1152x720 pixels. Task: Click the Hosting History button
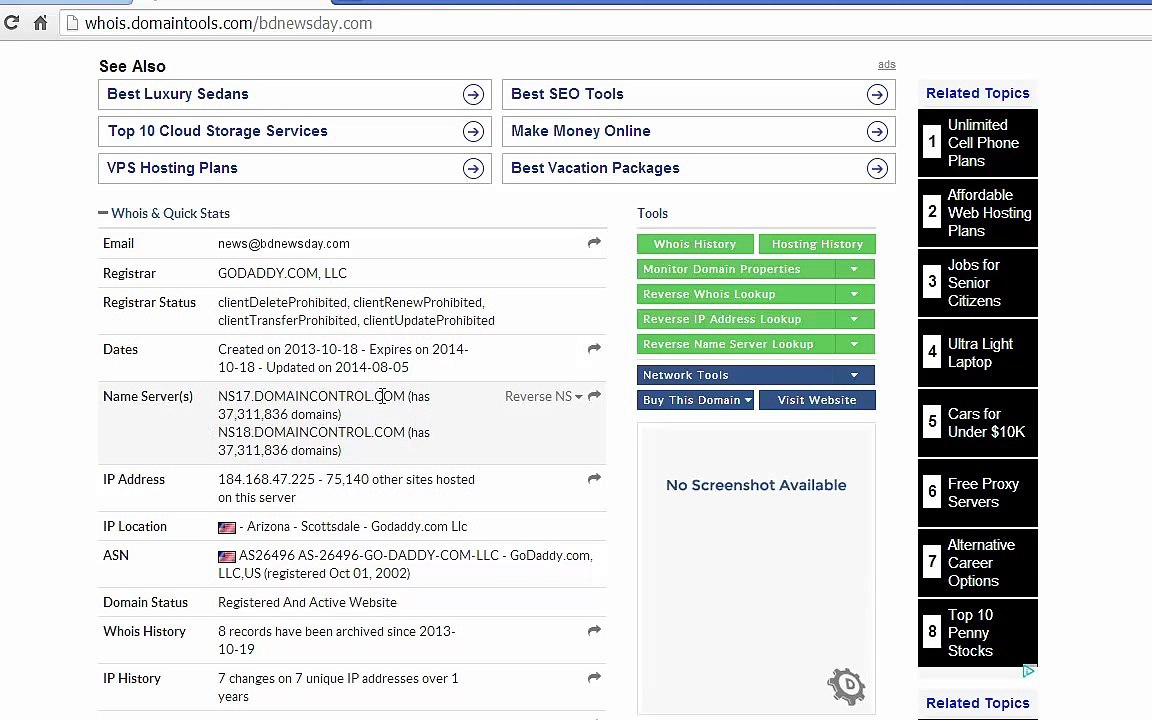pyautogui.click(x=817, y=244)
